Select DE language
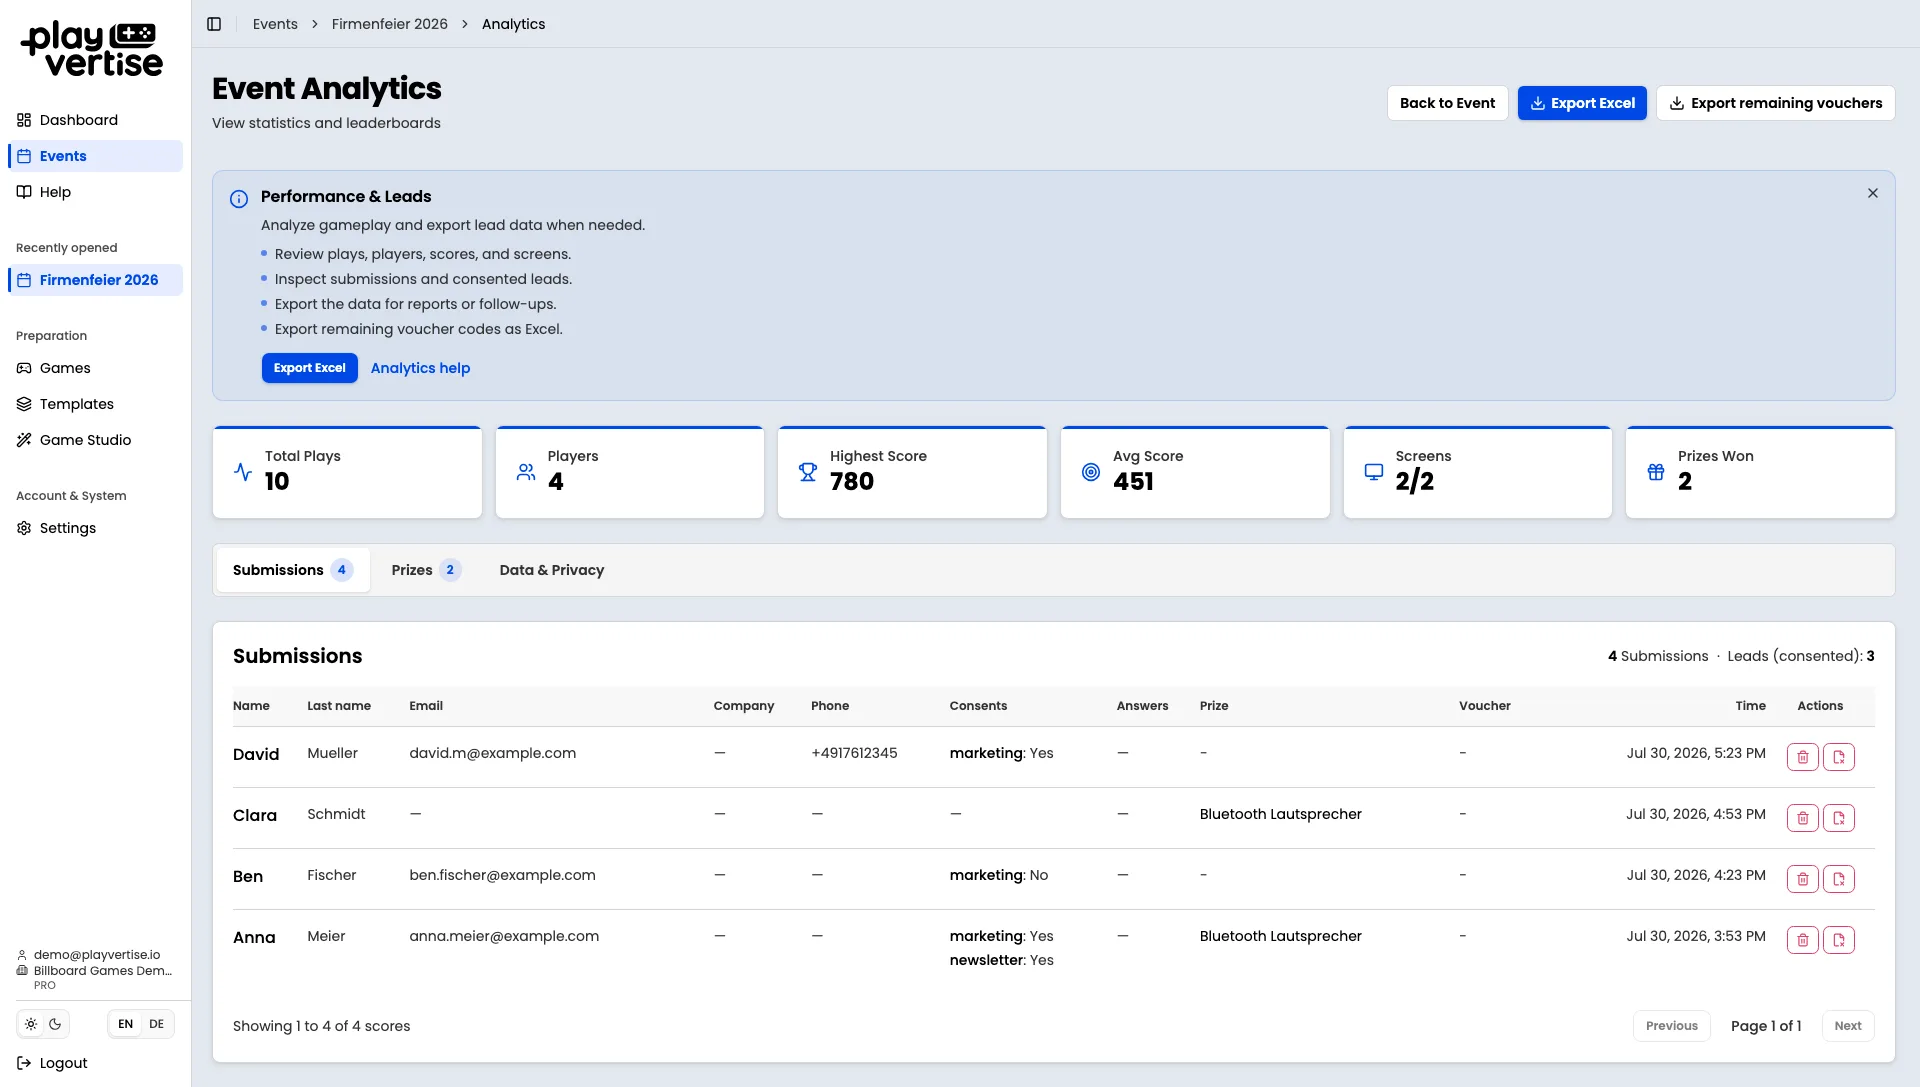Image resolution: width=1920 pixels, height=1087 pixels. (x=157, y=1024)
